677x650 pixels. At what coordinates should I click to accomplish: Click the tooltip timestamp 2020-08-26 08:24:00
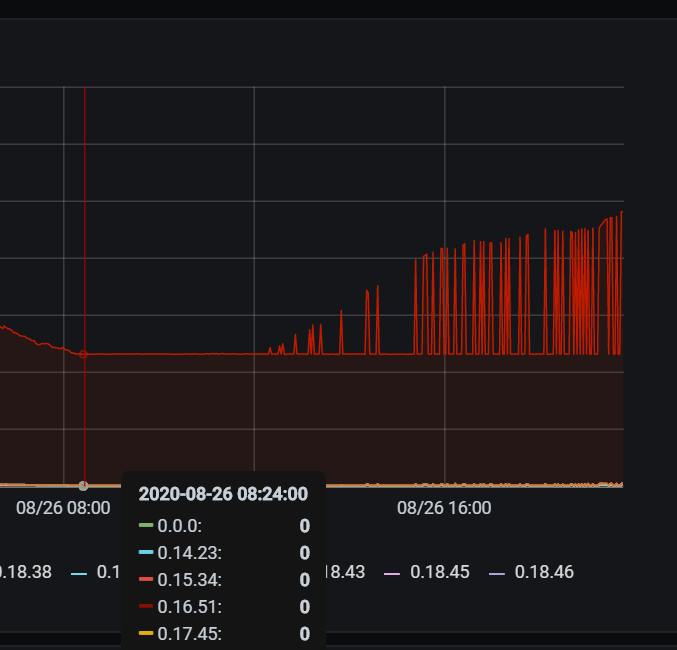[223, 494]
